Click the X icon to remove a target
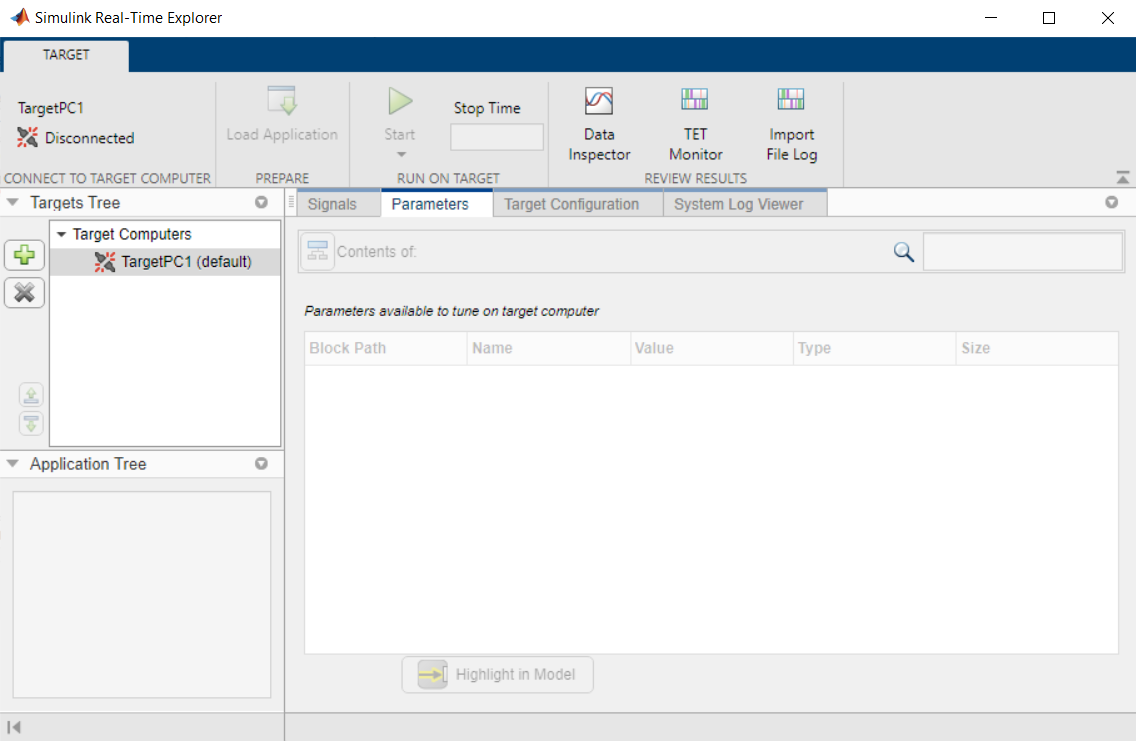This screenshot has height=741, width=1136. click(x=24, y=292)
